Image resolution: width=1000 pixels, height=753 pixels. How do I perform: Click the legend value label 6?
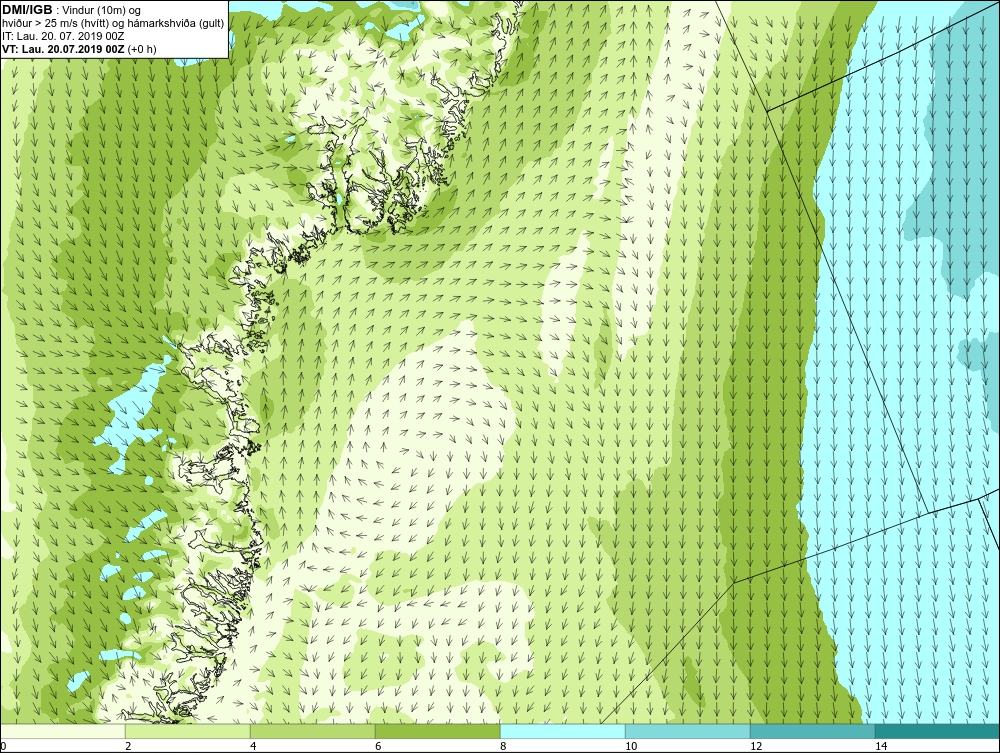tap(378, 746)
